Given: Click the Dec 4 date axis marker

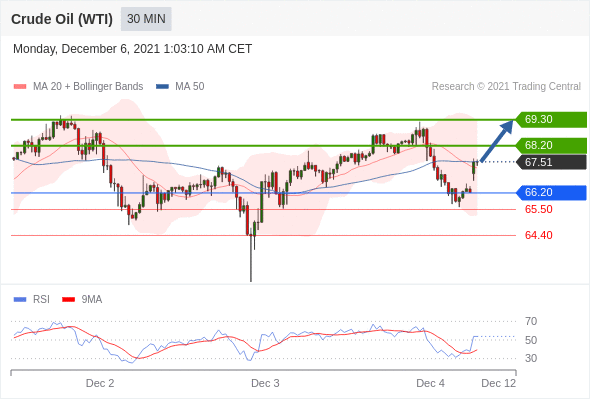Looking at the screenshot, I should [430, 383].
